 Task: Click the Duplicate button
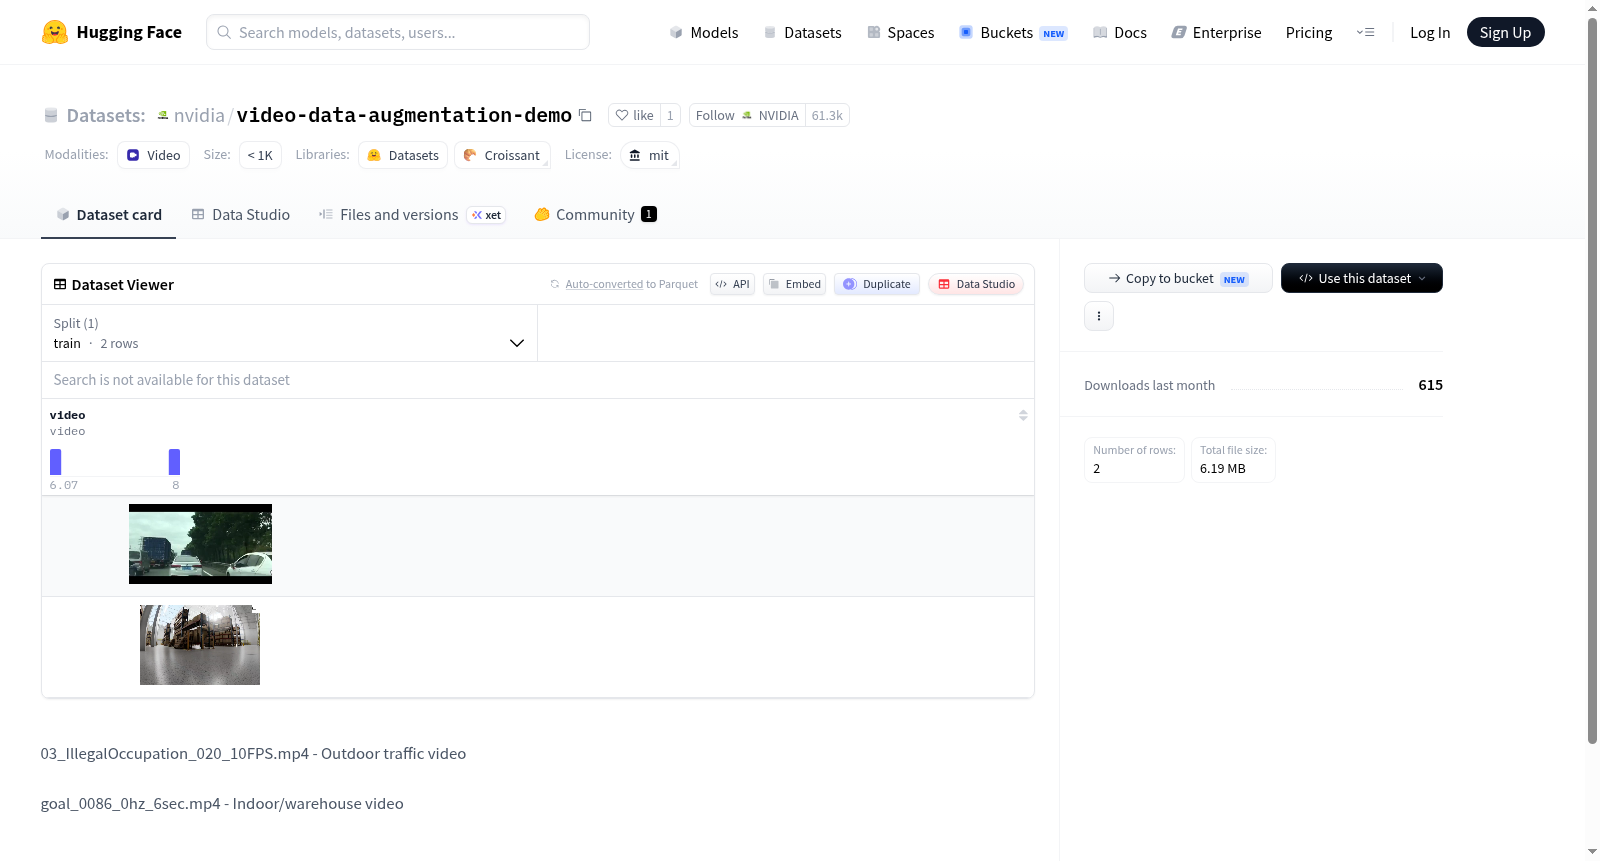[877, 284]
